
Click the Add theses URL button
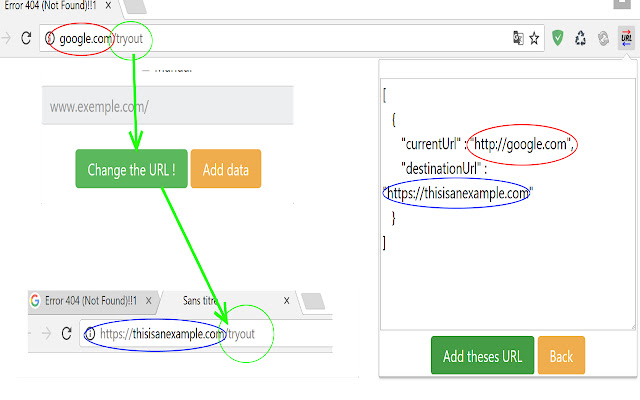tap(482, 355)
